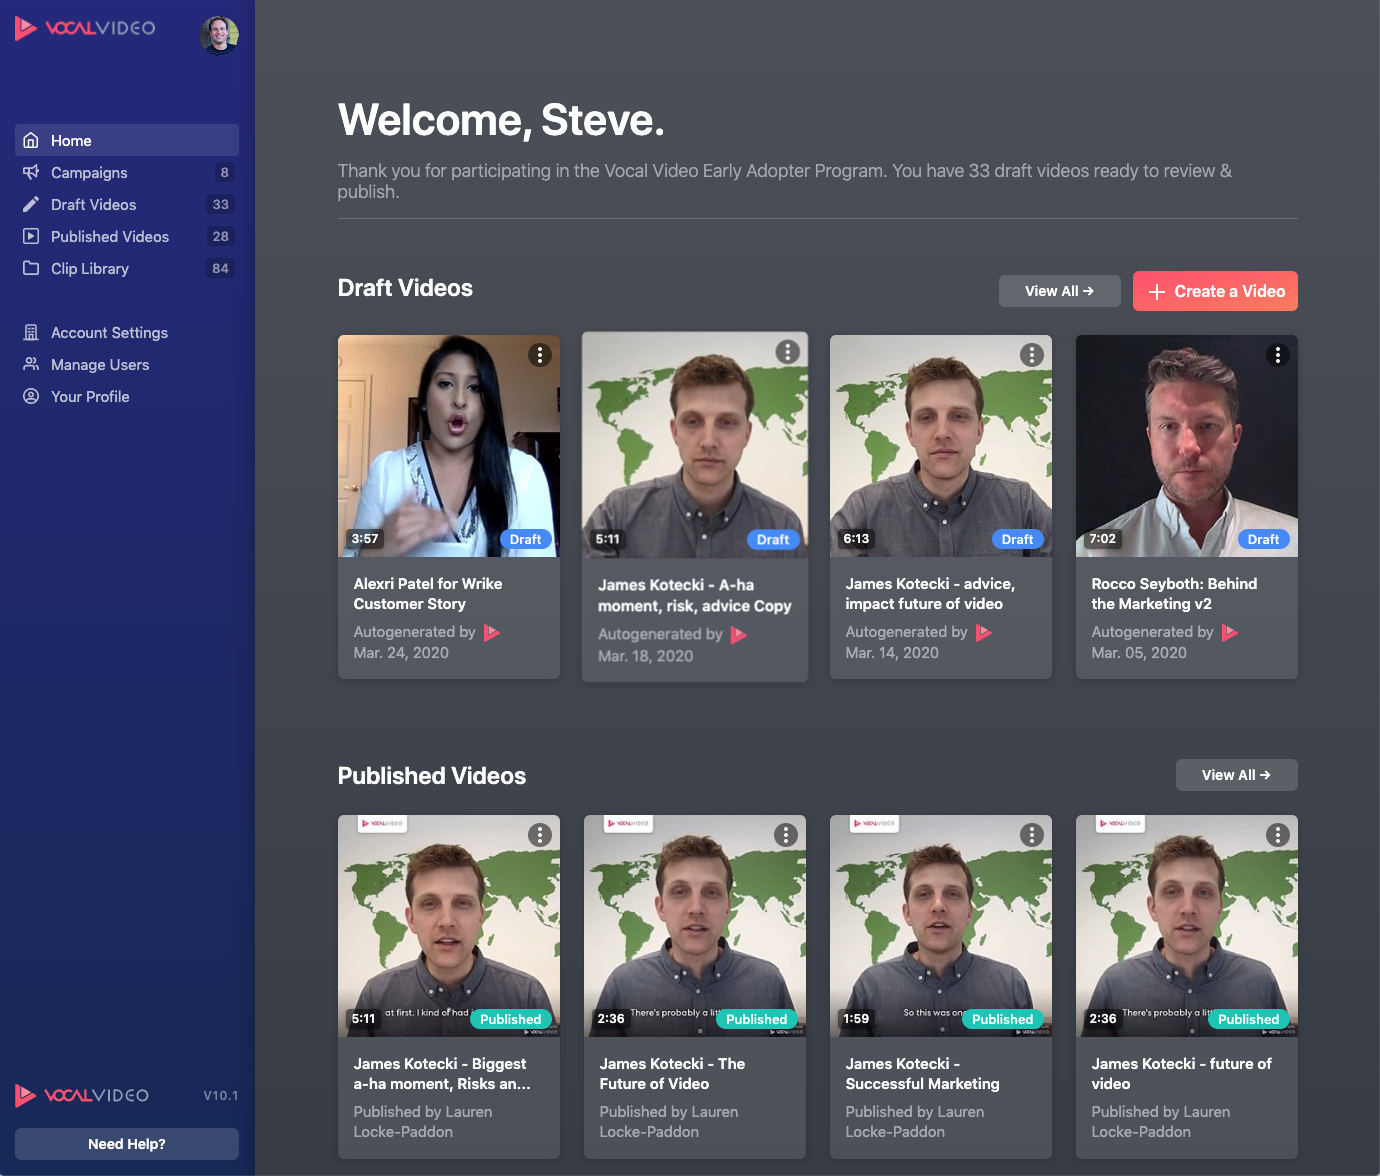
Task: Click the V10.1 version label
Action: tap(221, 1096)
